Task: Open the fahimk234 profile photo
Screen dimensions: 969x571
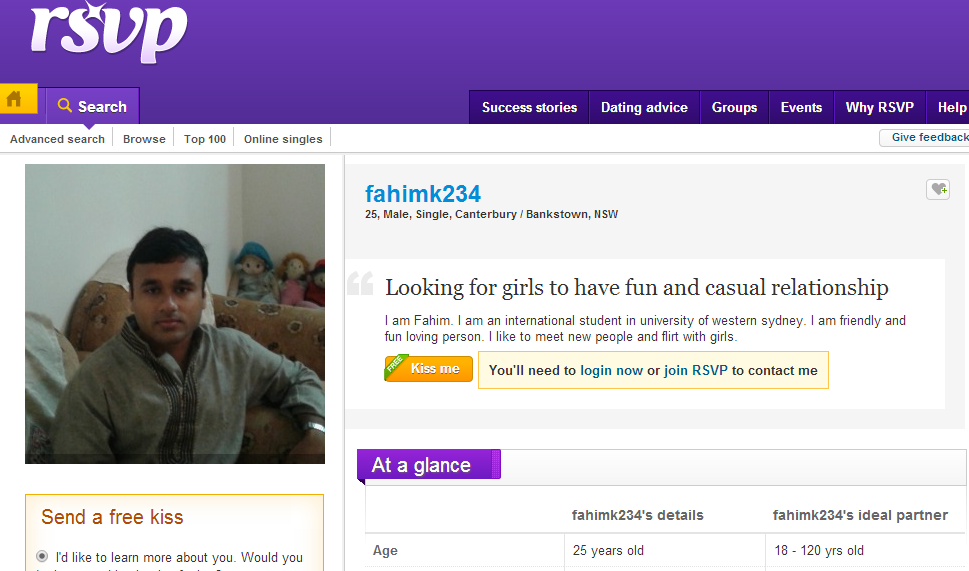Action: 175,313
